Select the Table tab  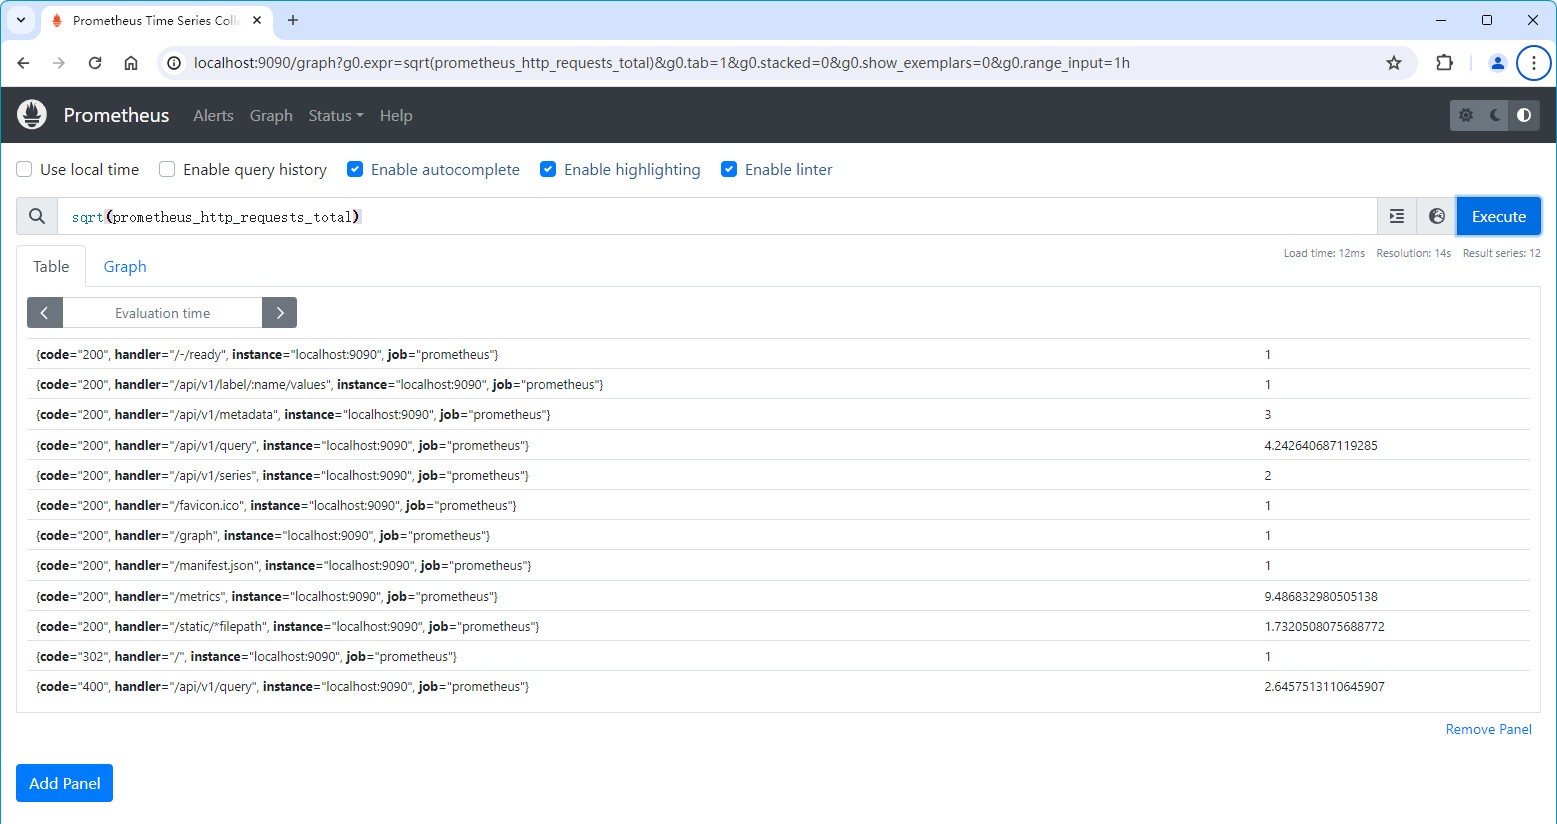pos(51,266)
